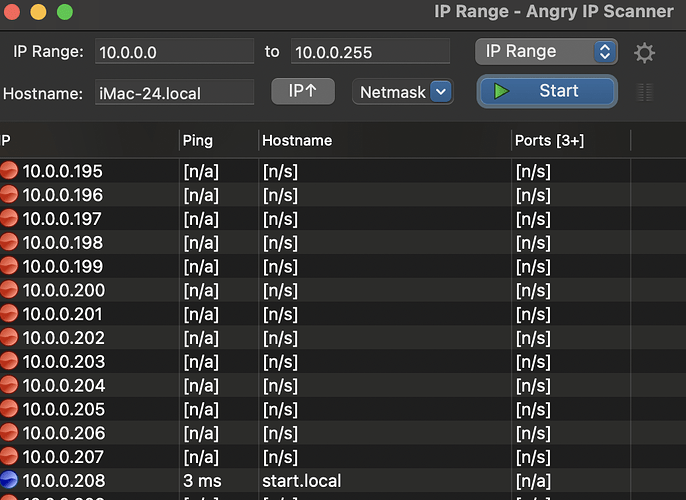Click the Hostname cell of 10.0.0.200
Image resolution: width=686 pixels, height=500 pixels.
point(385,290)
